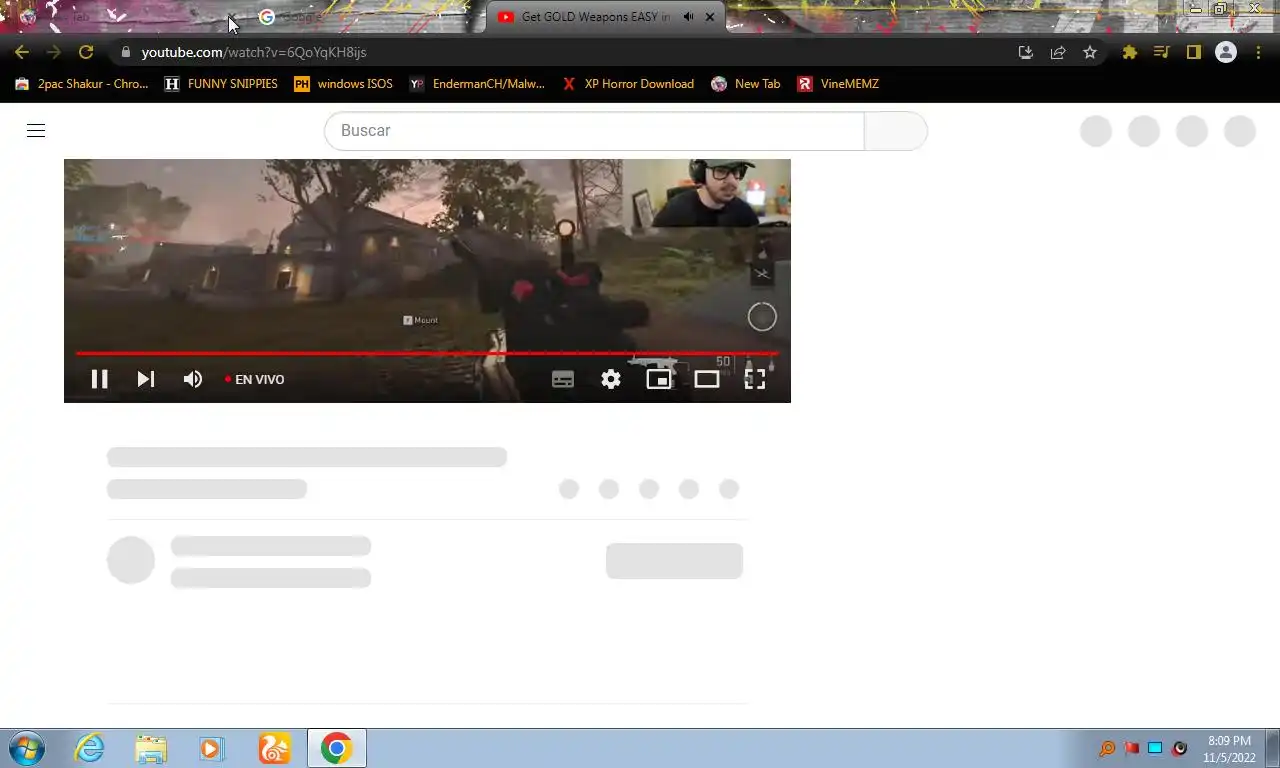Open EndermanCH/Malw... bookmark

click(477, 84)
